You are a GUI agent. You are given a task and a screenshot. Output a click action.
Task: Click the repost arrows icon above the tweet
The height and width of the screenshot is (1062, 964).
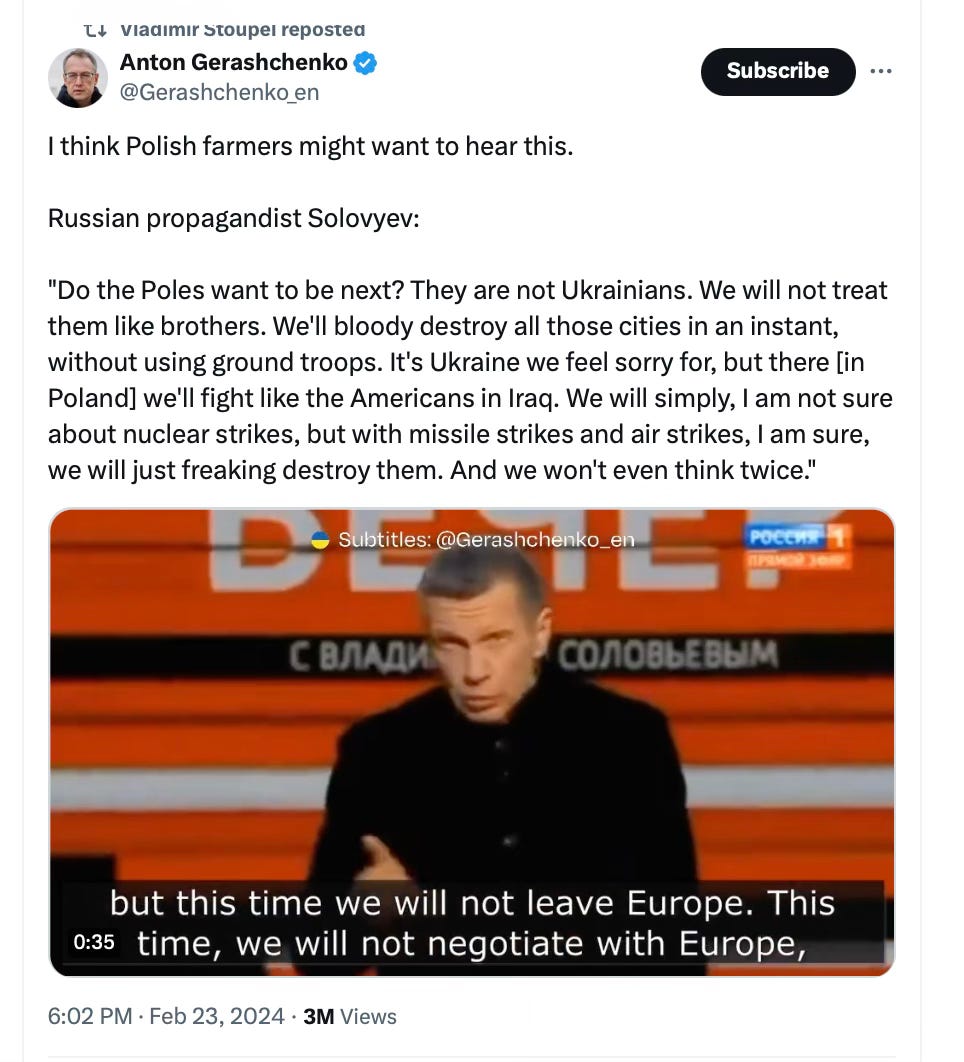tap(95, 29)
